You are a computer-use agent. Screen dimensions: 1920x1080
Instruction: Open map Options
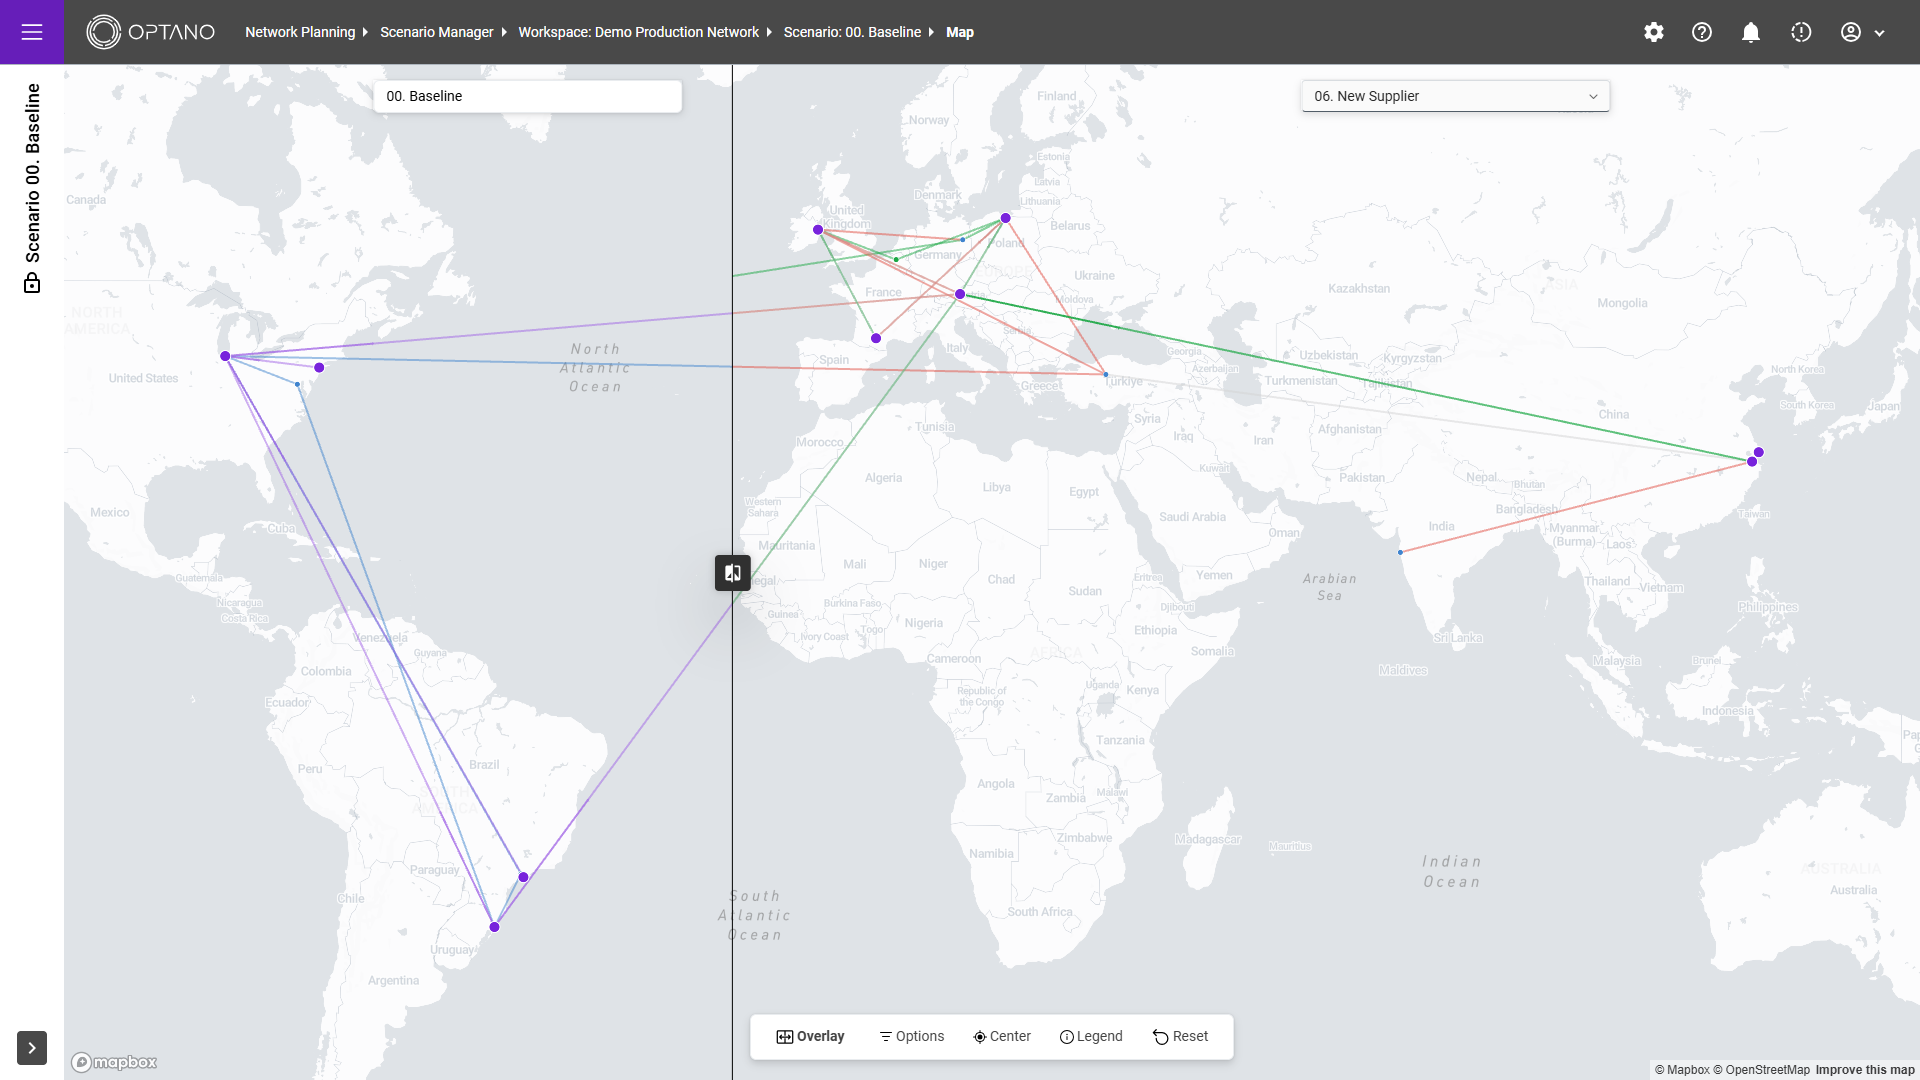pos(911,1037)
